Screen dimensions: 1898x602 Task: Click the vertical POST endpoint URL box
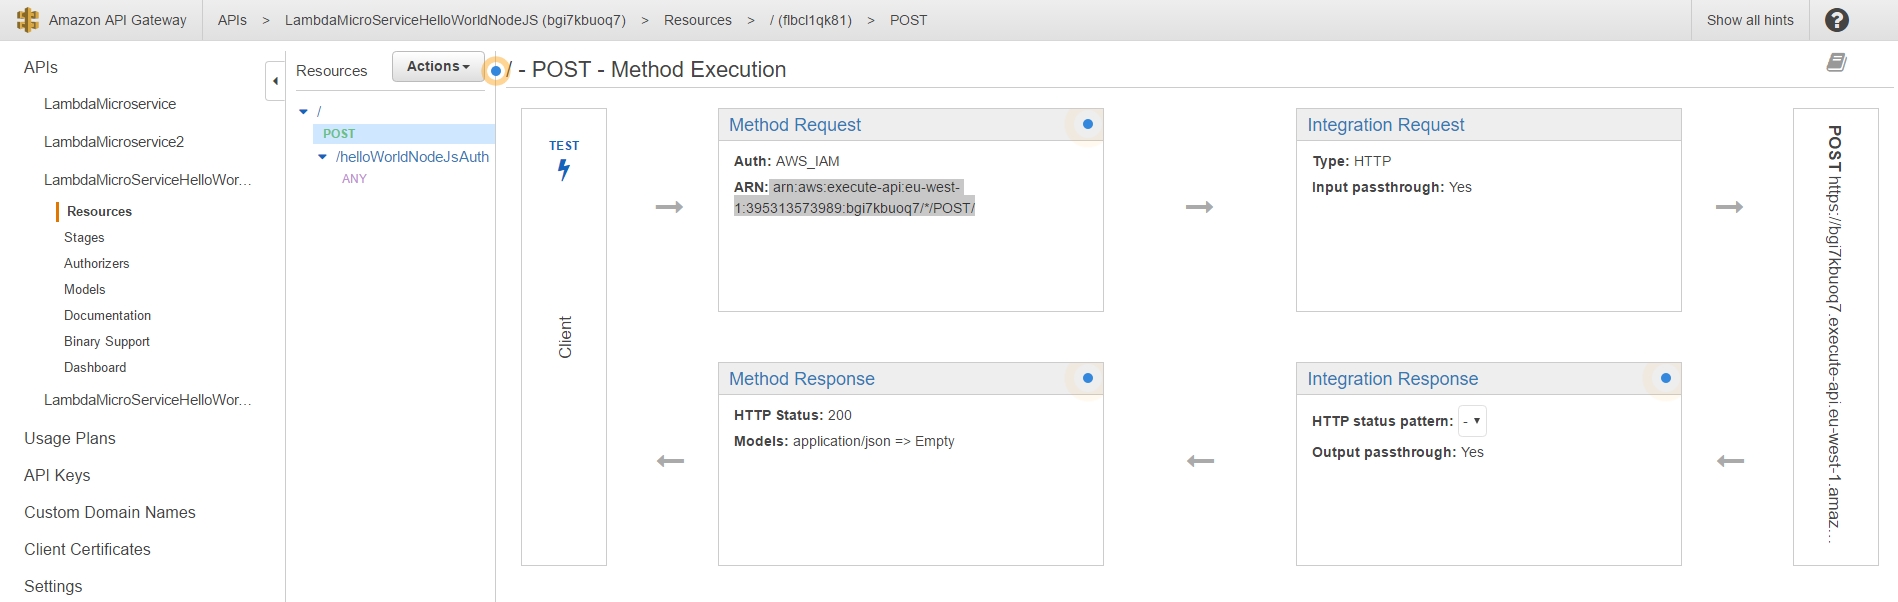point(1835,337)
